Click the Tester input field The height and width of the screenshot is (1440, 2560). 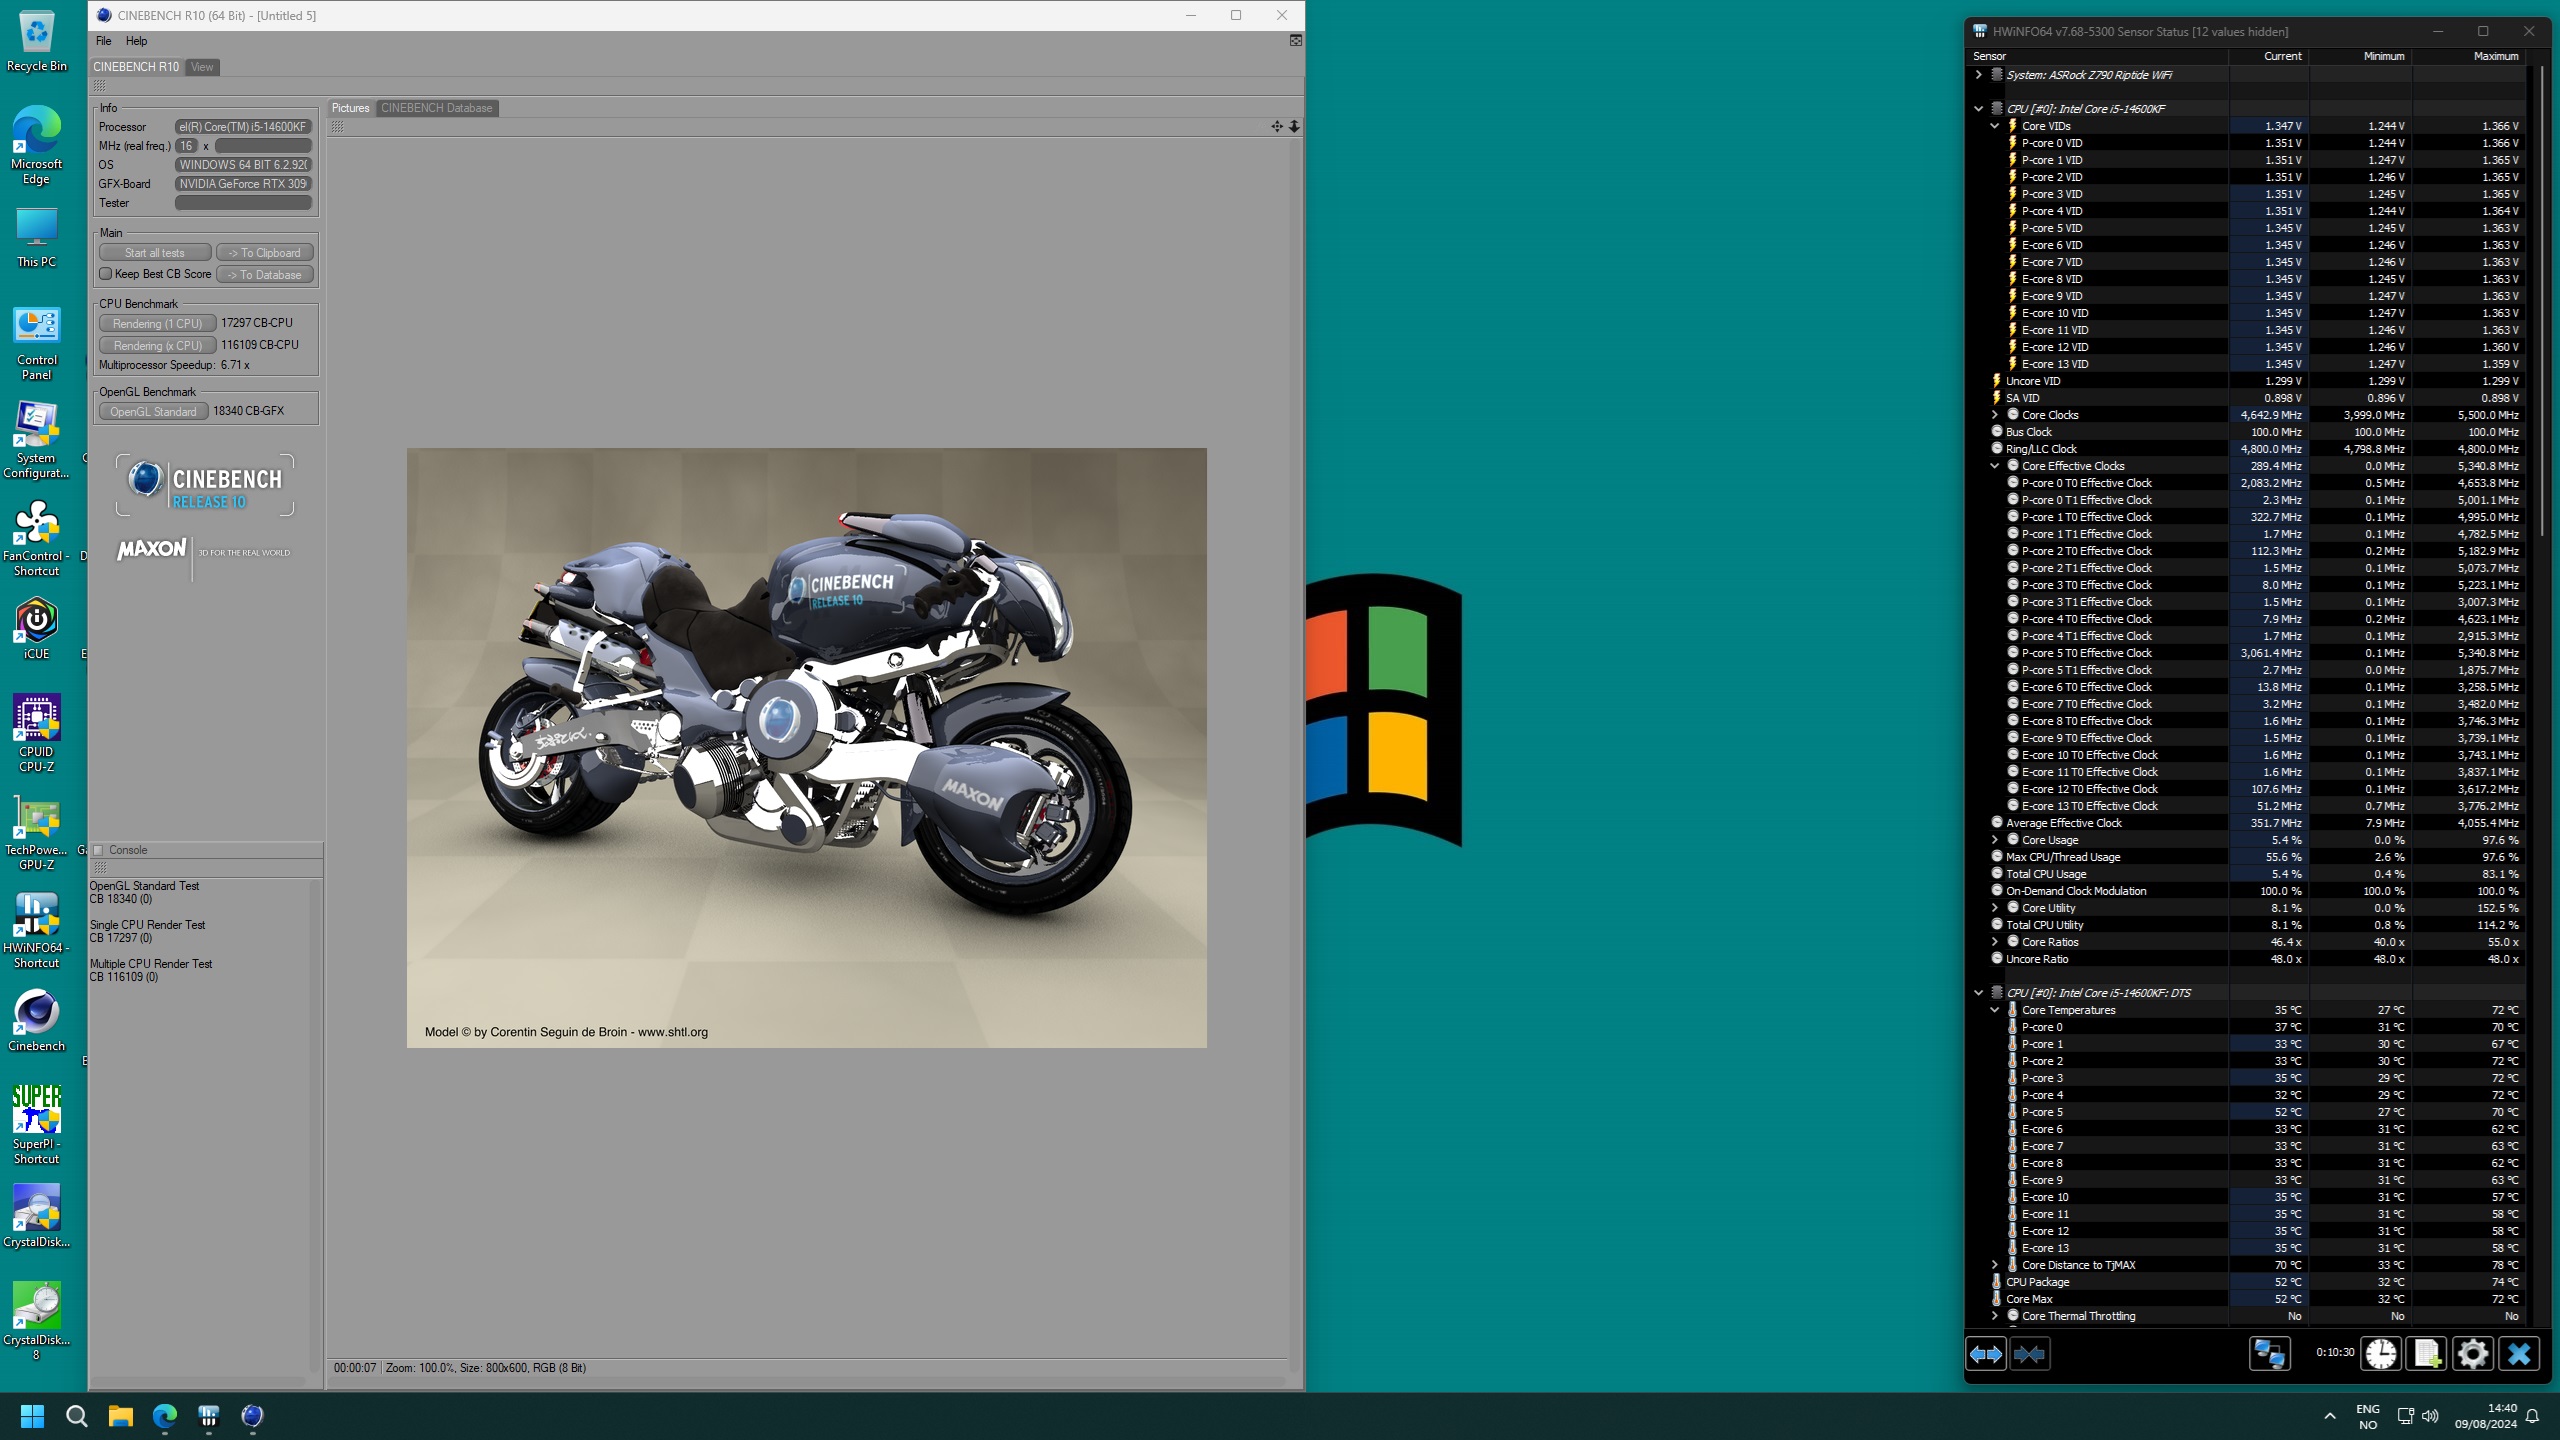(x=244, y=203)
